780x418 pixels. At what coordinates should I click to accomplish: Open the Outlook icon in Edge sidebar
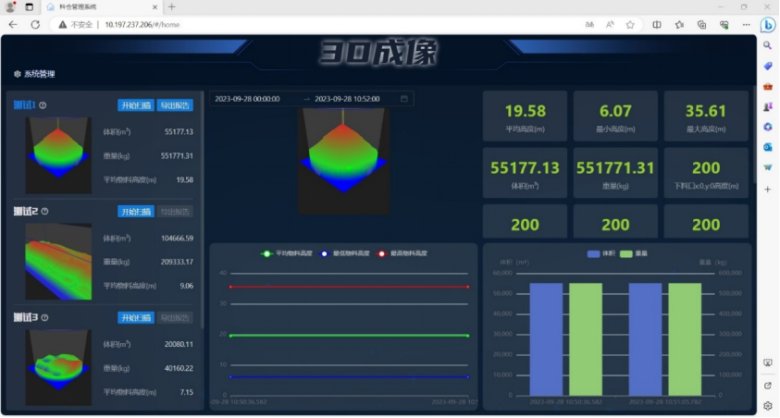click(767, 147)
